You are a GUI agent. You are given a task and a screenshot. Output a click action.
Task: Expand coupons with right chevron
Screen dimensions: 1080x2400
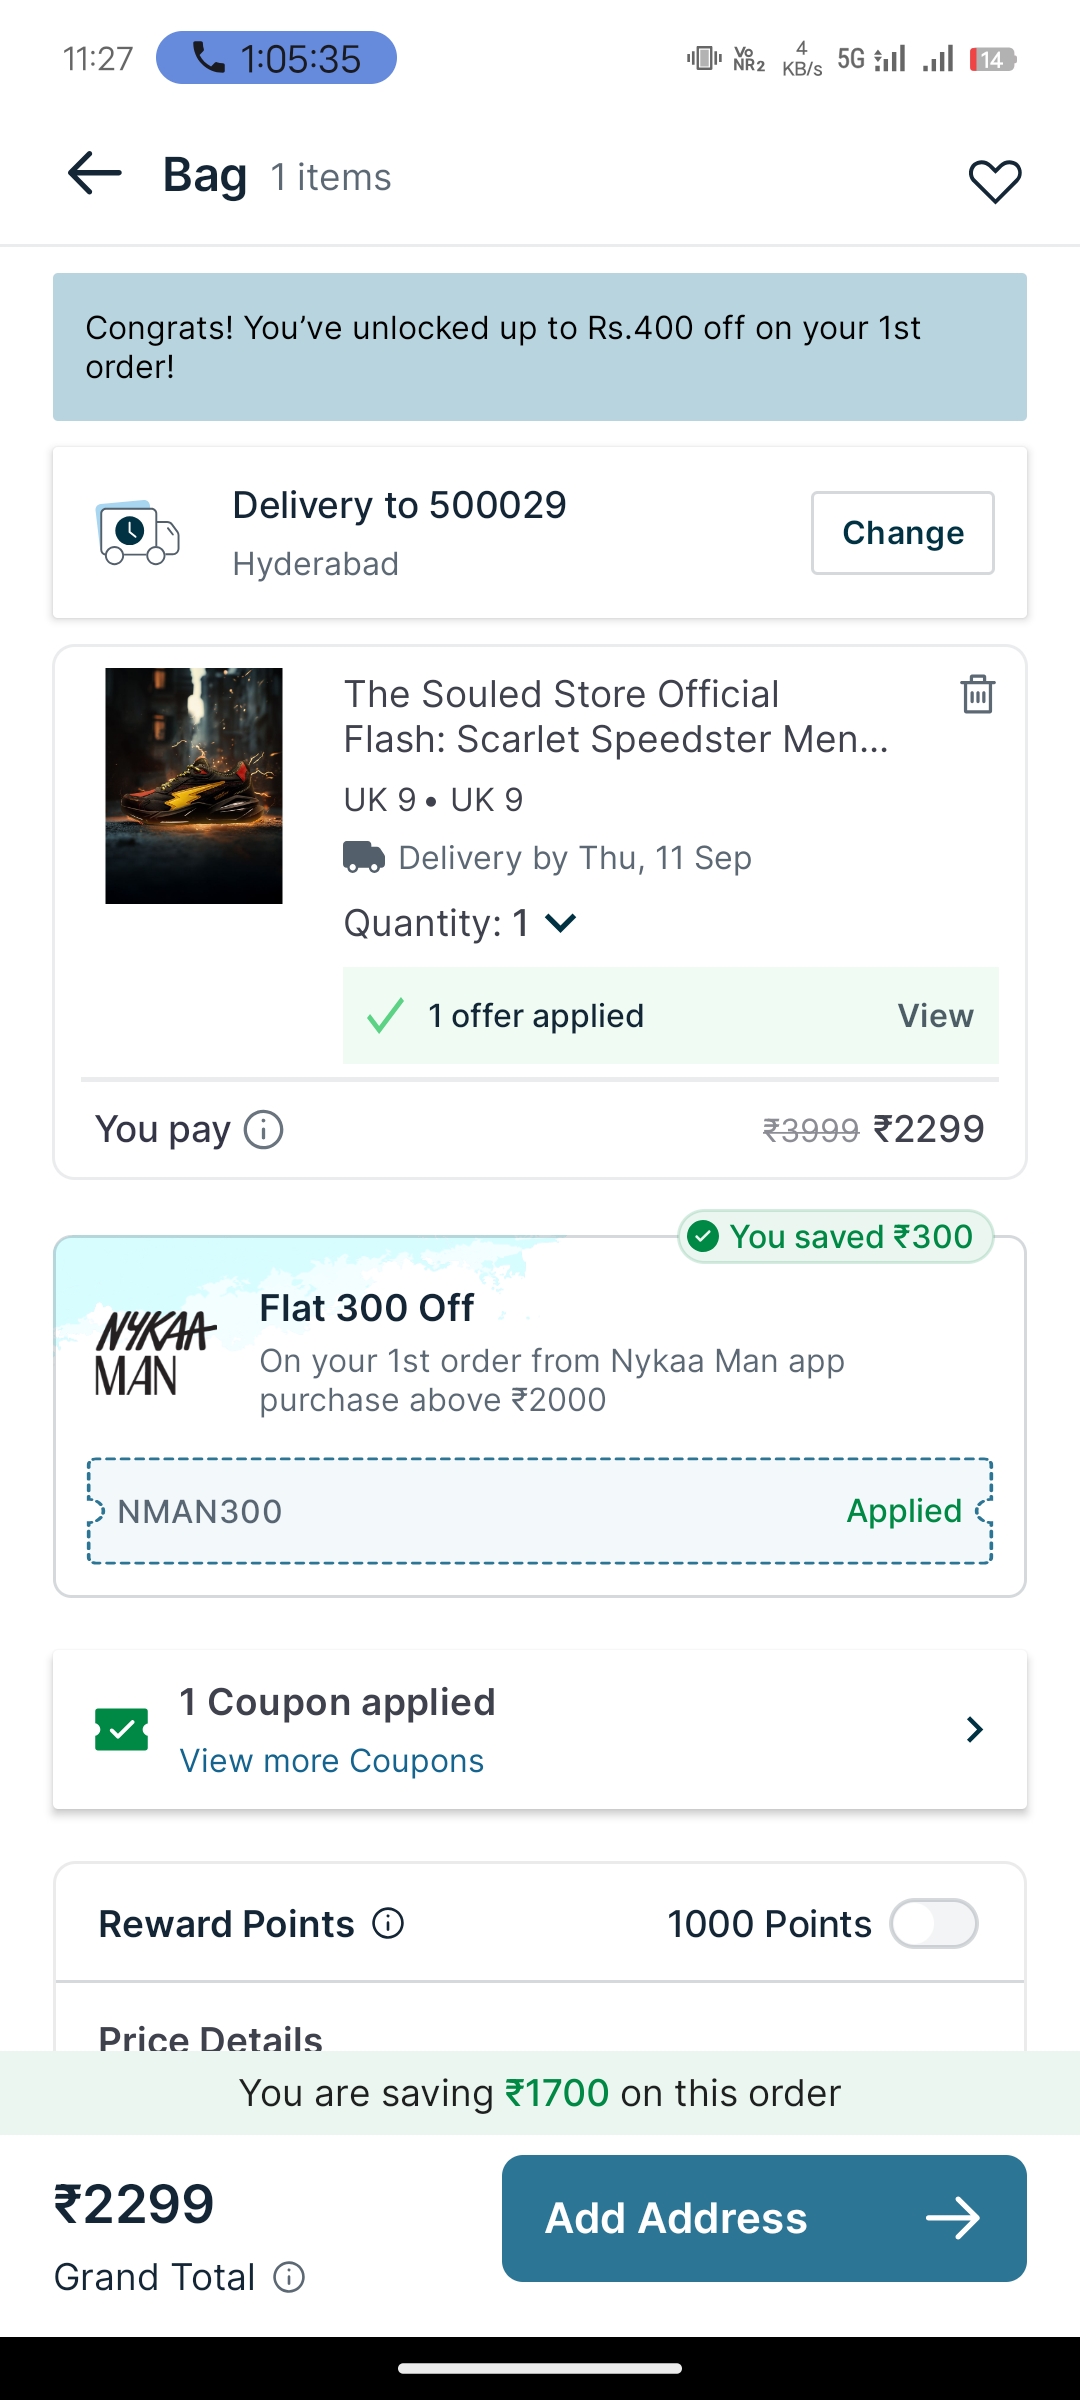coord(975,1729)
